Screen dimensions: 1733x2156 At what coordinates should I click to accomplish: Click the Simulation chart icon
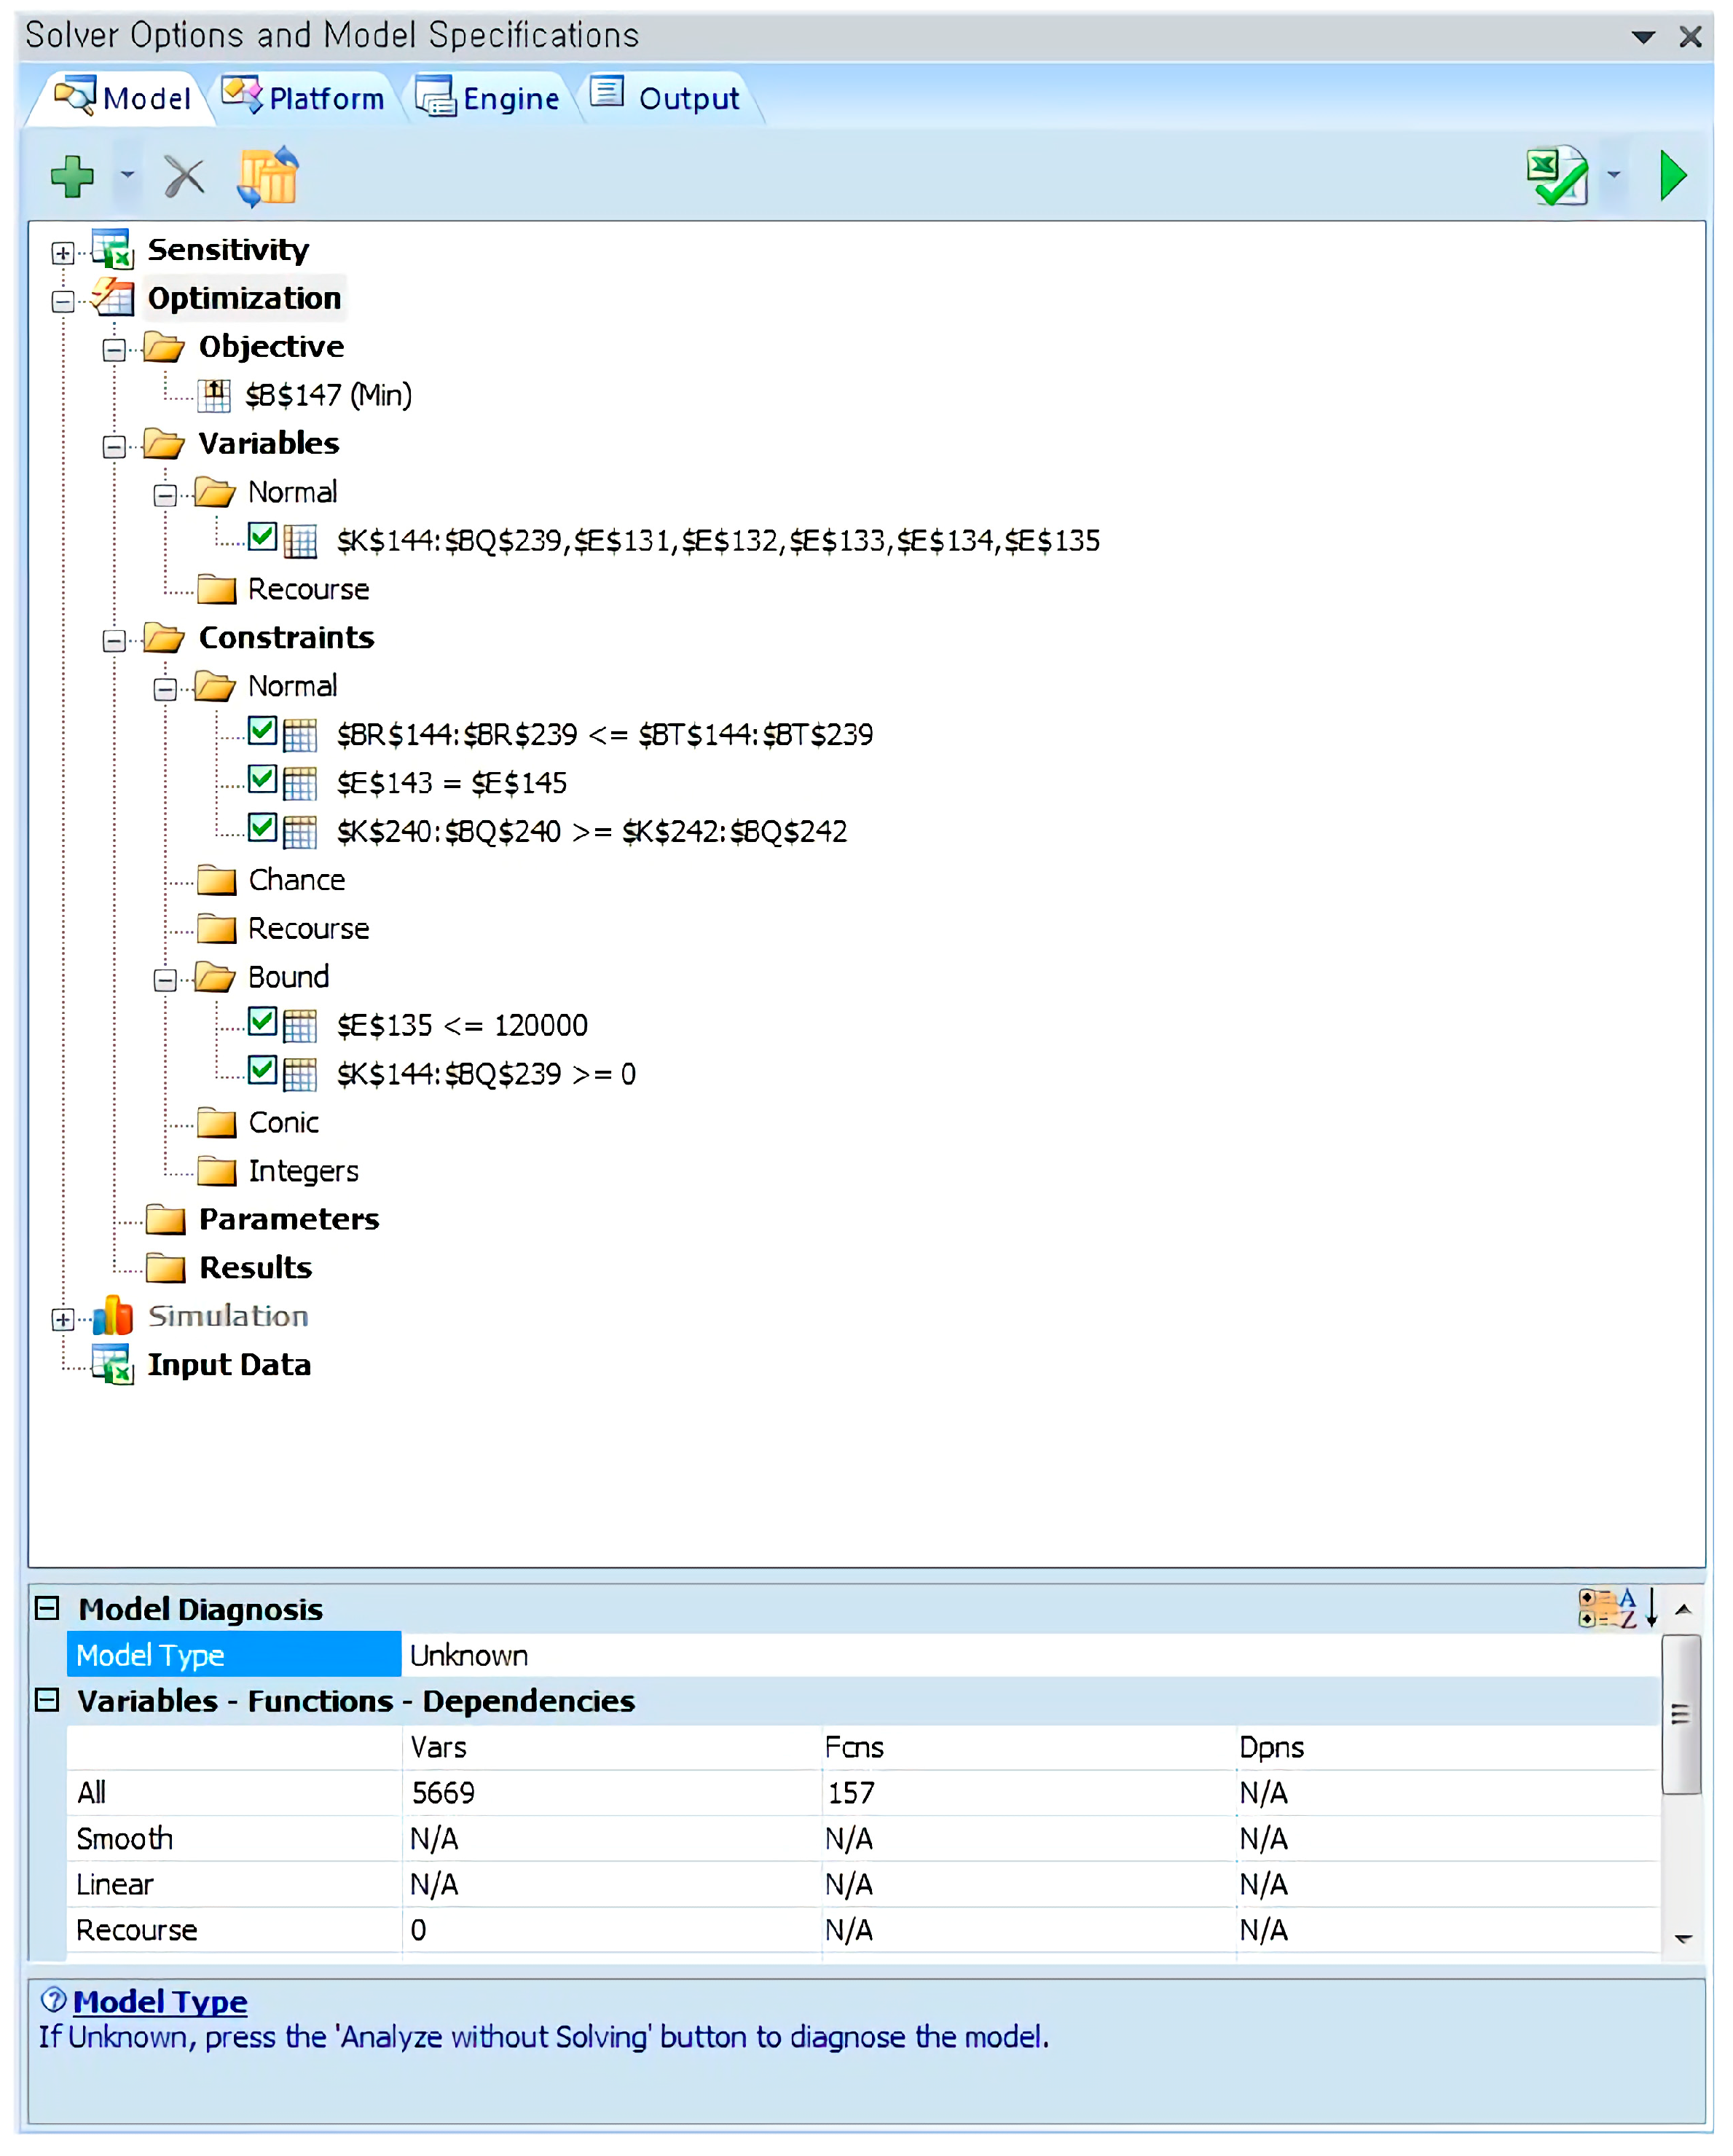click(113, 1316)
